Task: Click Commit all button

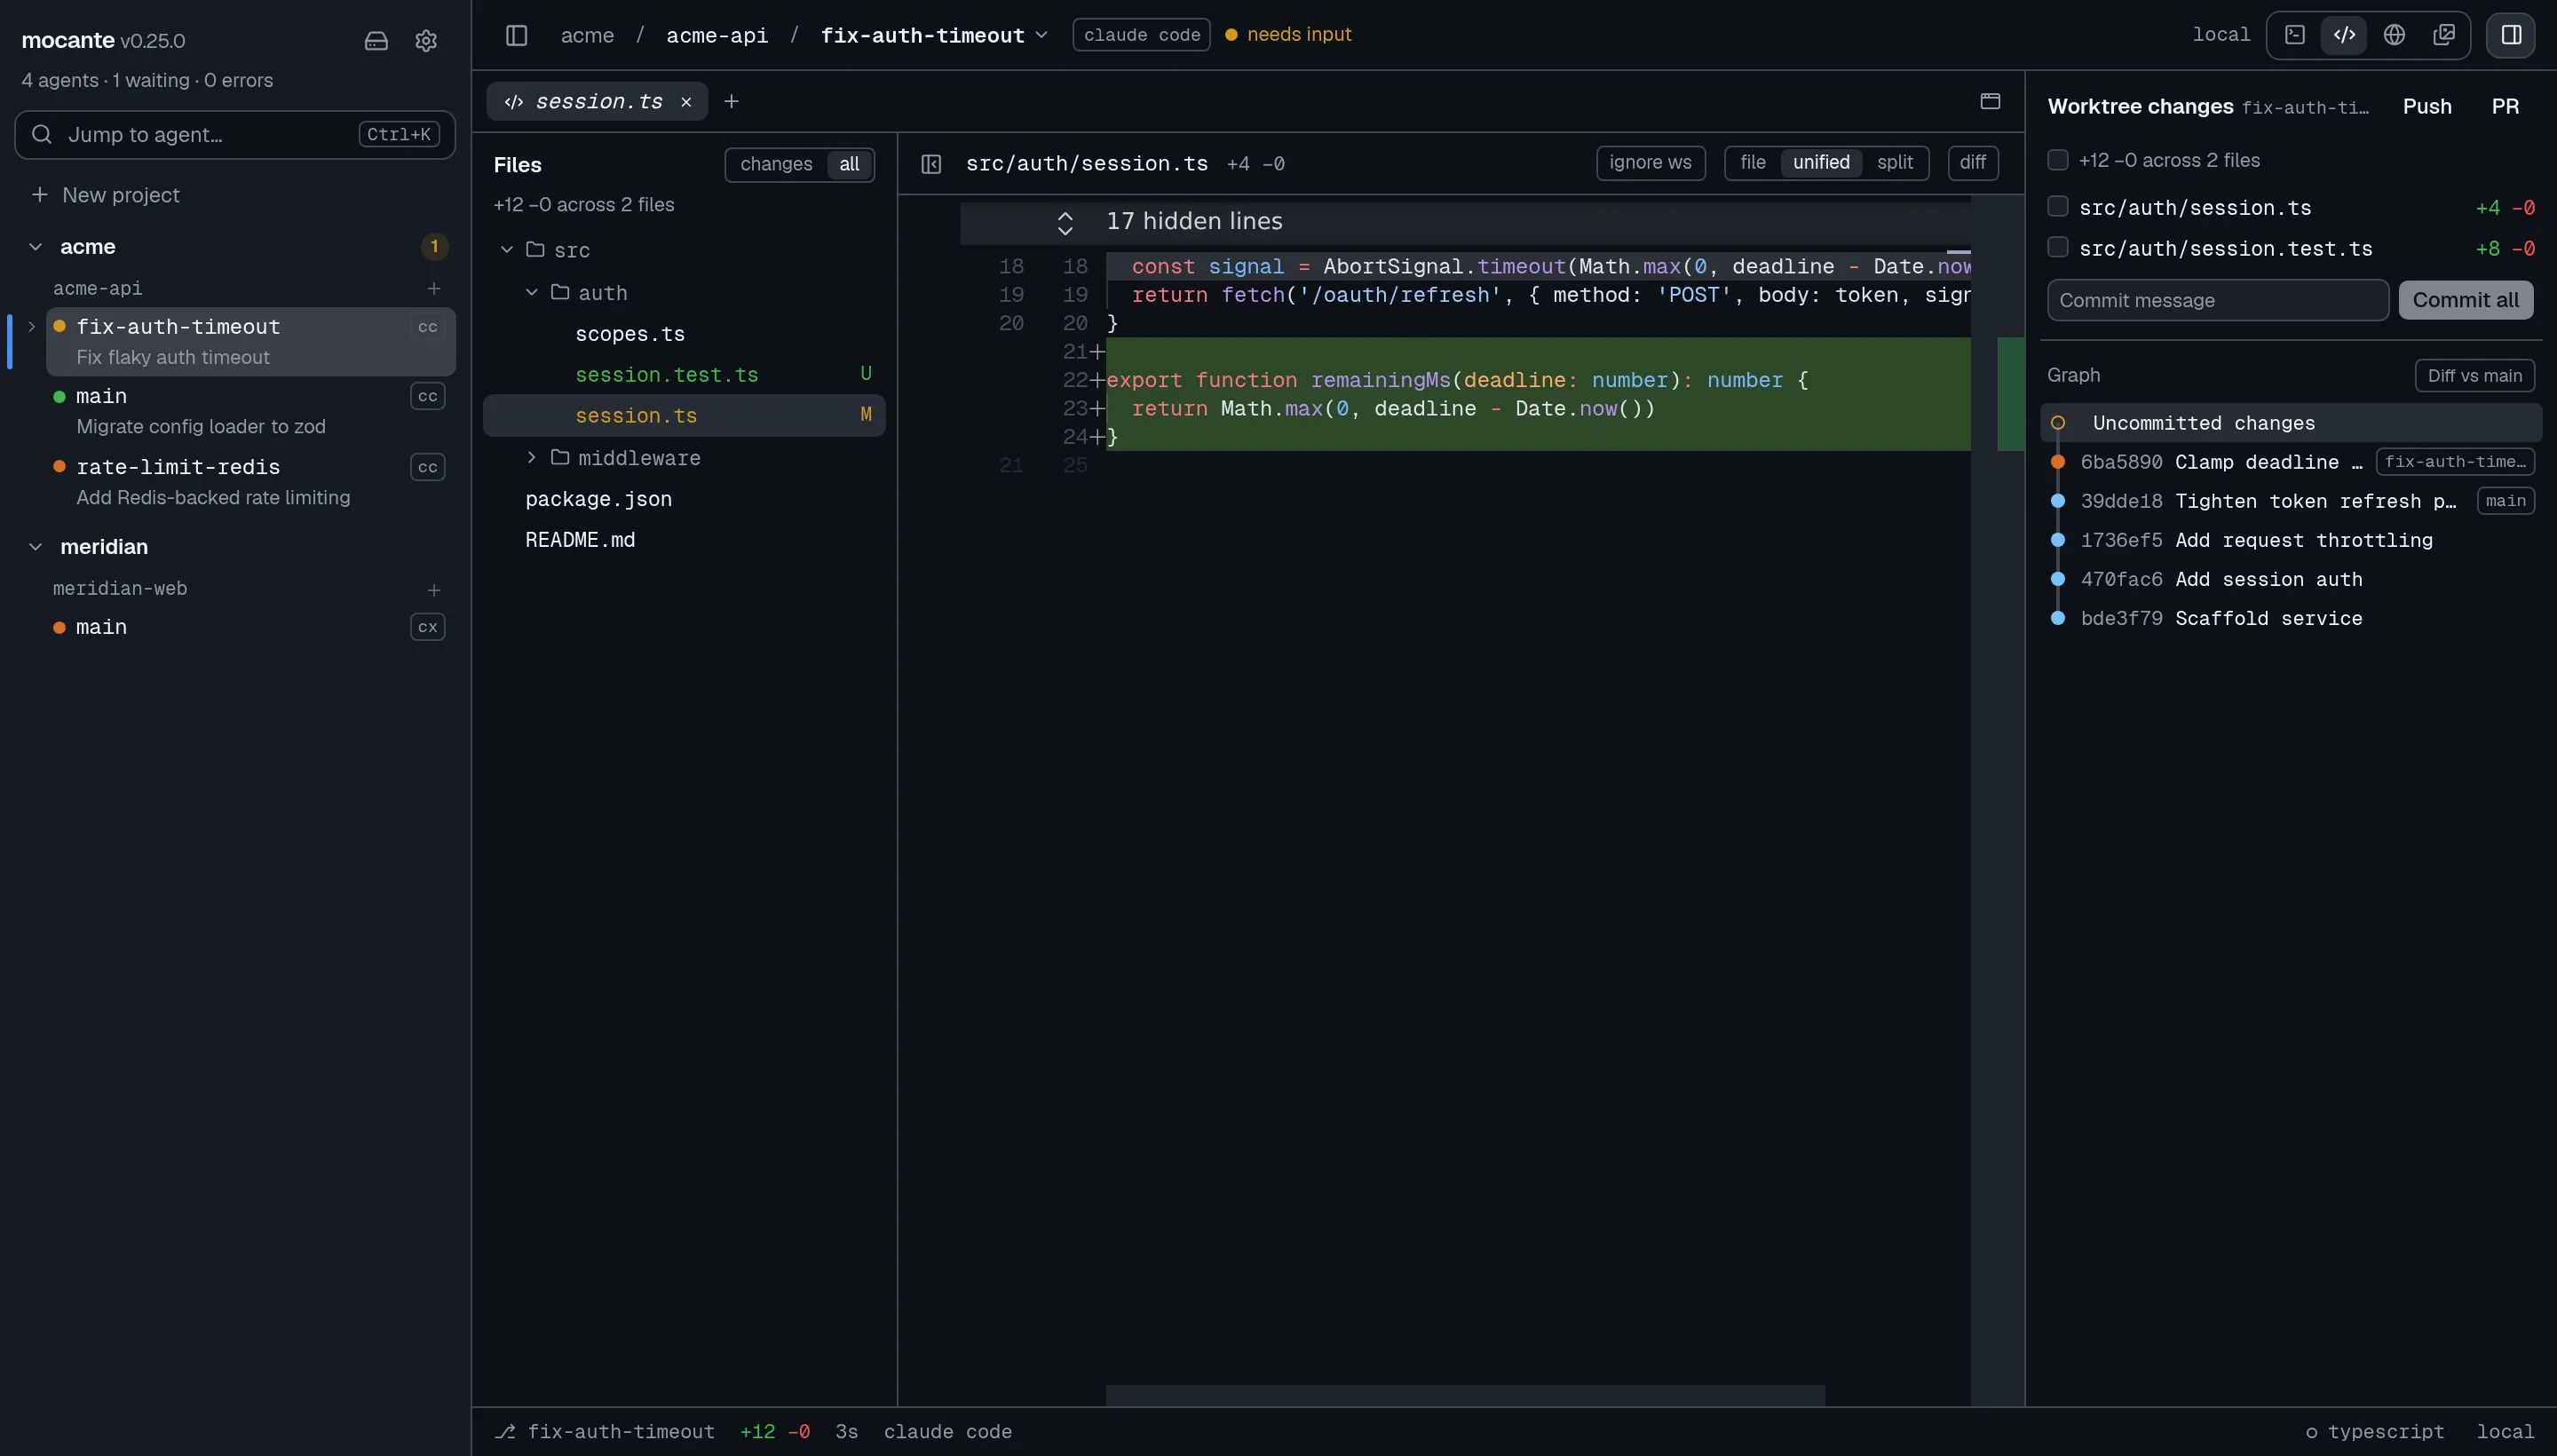Action: pyautogui.click(x=2465, y=300)
